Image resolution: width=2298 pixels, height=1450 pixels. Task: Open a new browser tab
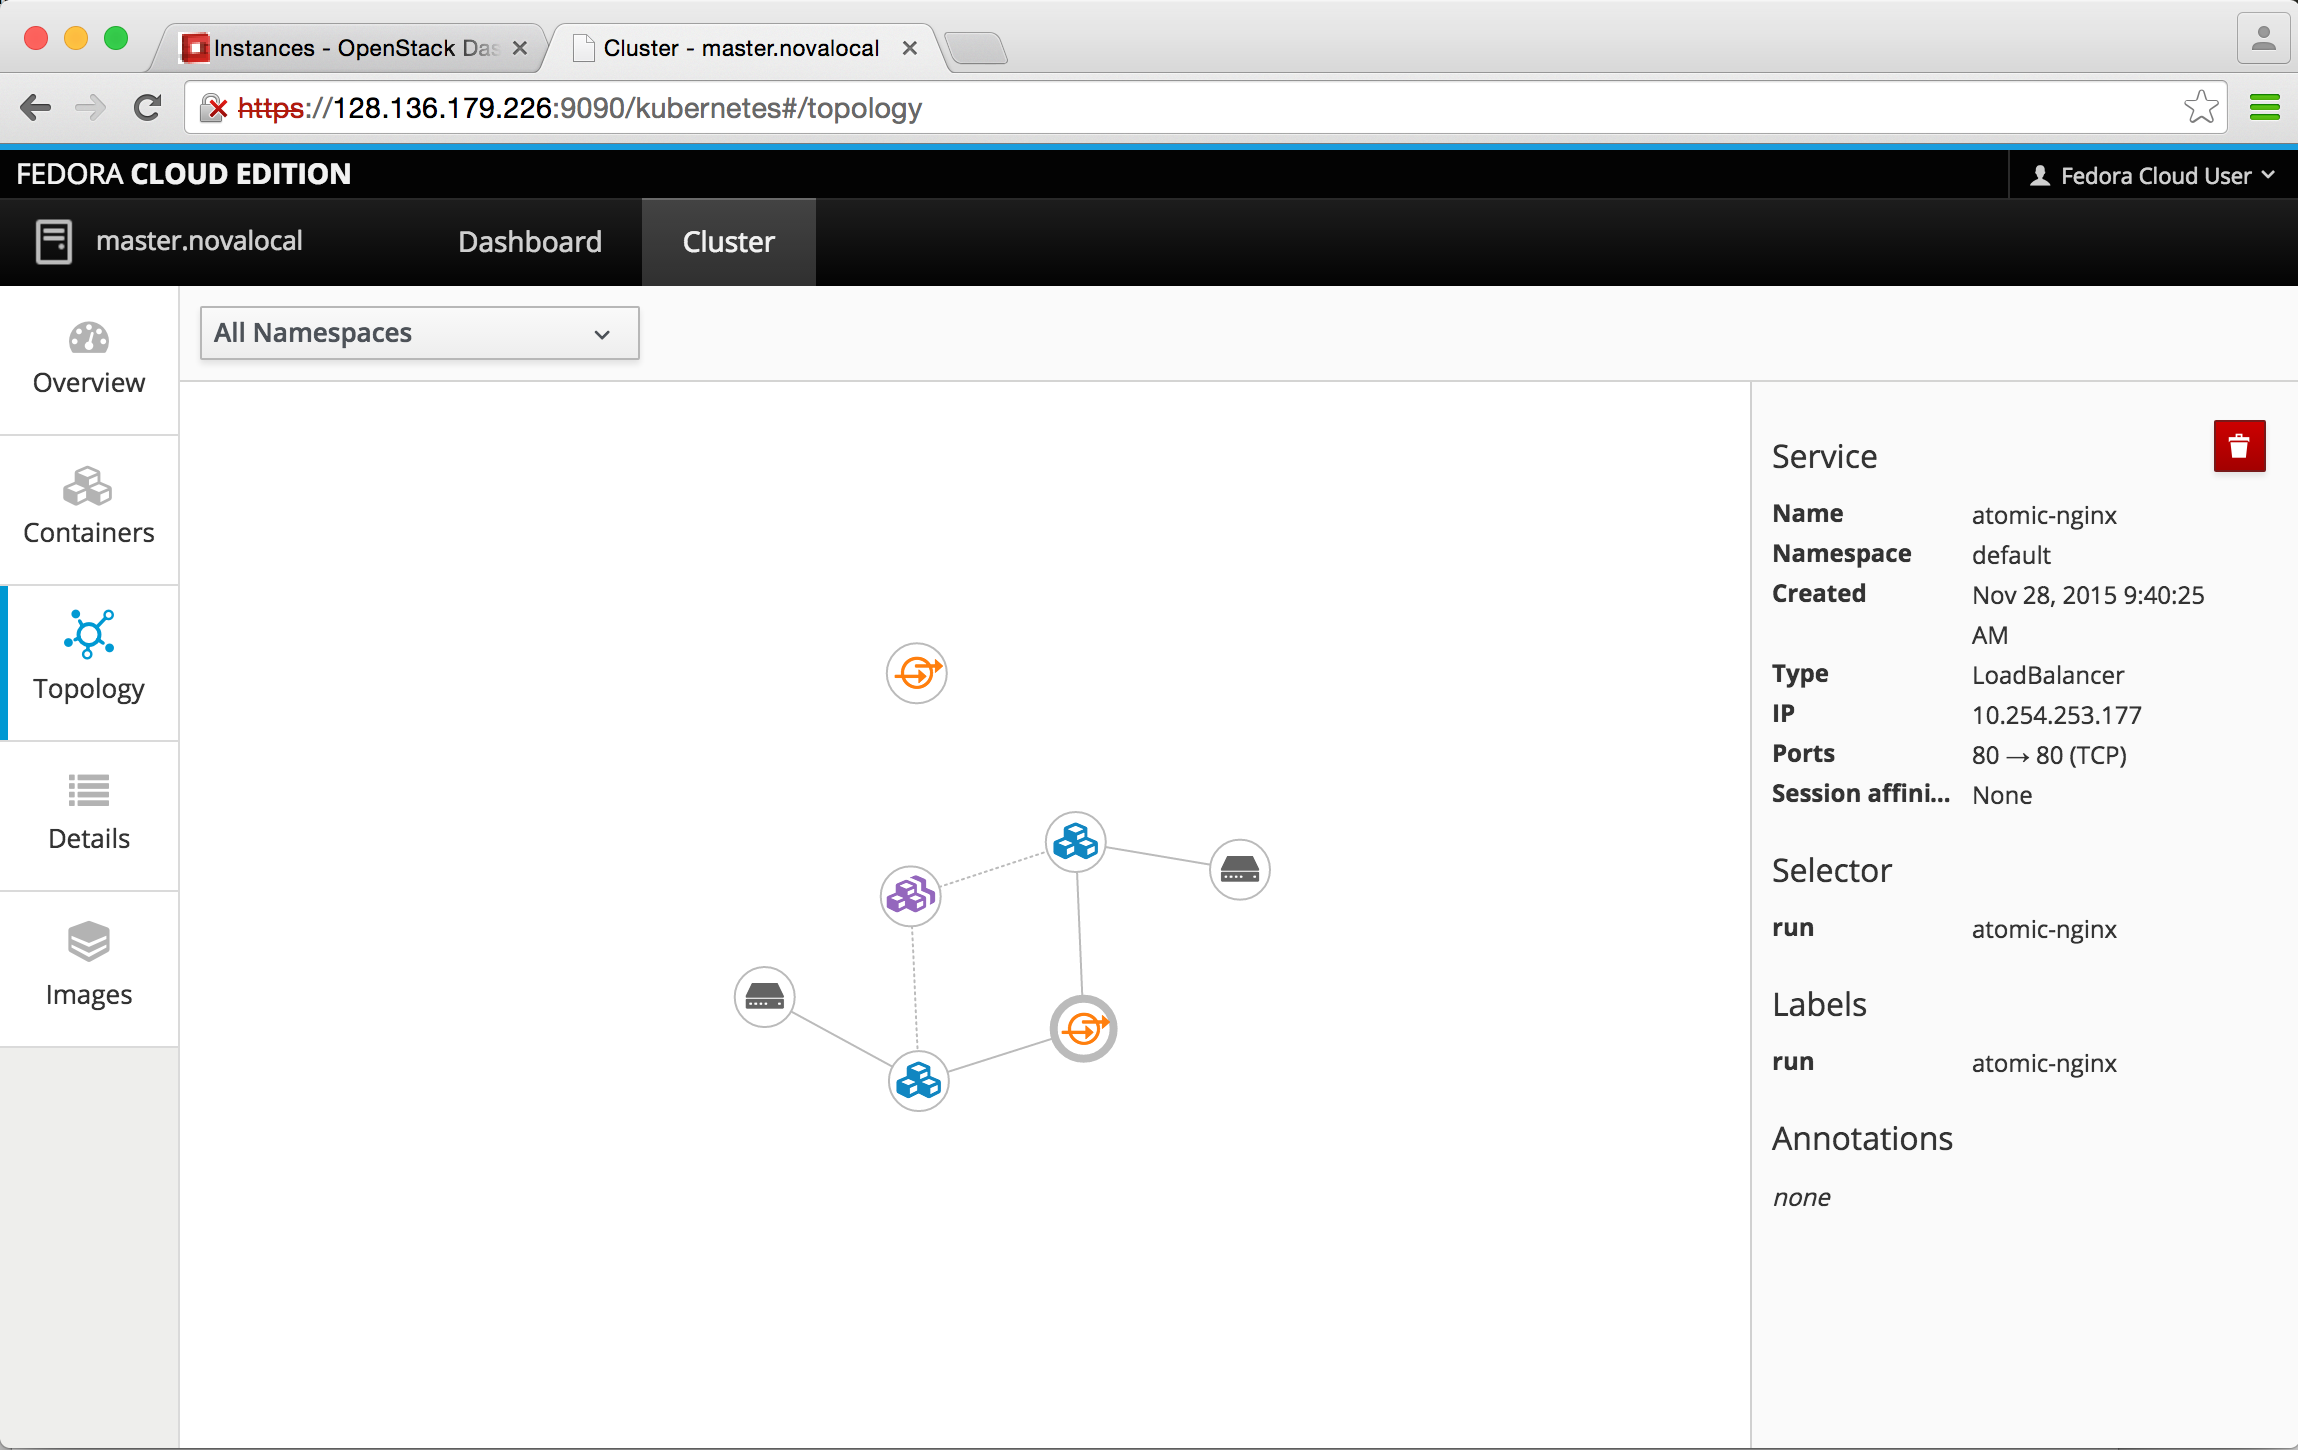(x=976, y=48)
